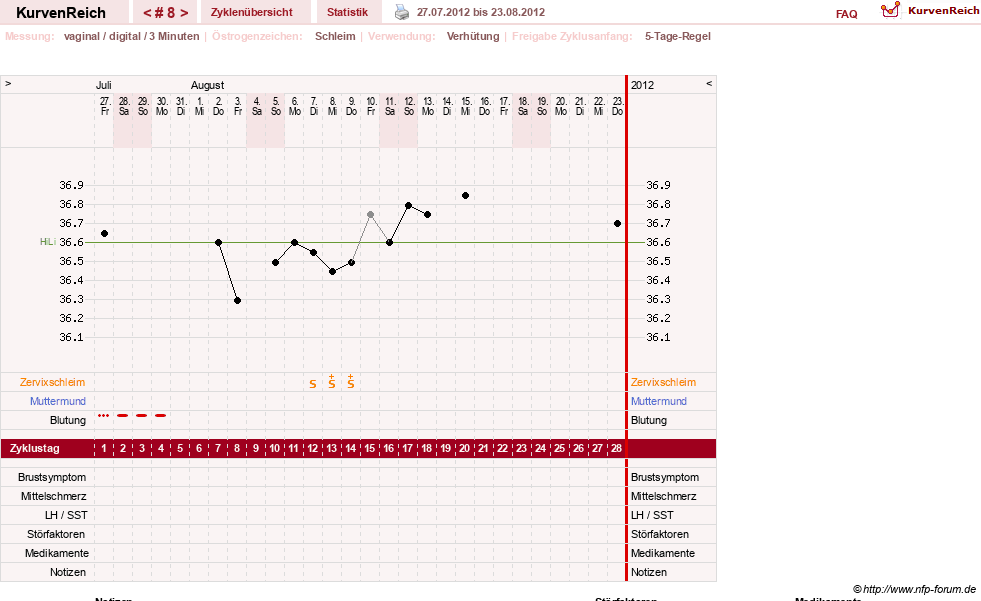
Task: Click the left Muttermund row label
Action: 58,401
